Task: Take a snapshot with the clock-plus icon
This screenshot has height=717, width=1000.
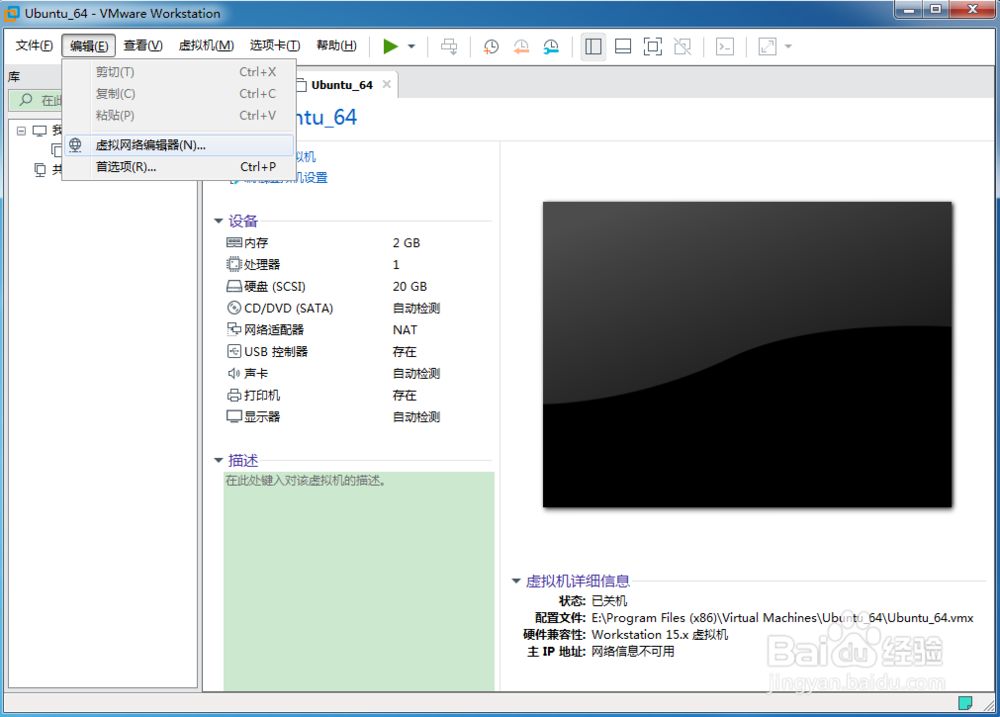Action: click(x=490, y=46)
